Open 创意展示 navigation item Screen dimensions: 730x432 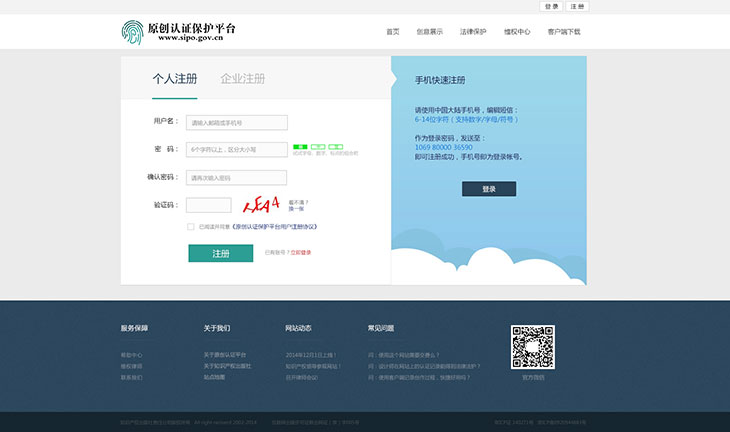(x=430, y=32)
